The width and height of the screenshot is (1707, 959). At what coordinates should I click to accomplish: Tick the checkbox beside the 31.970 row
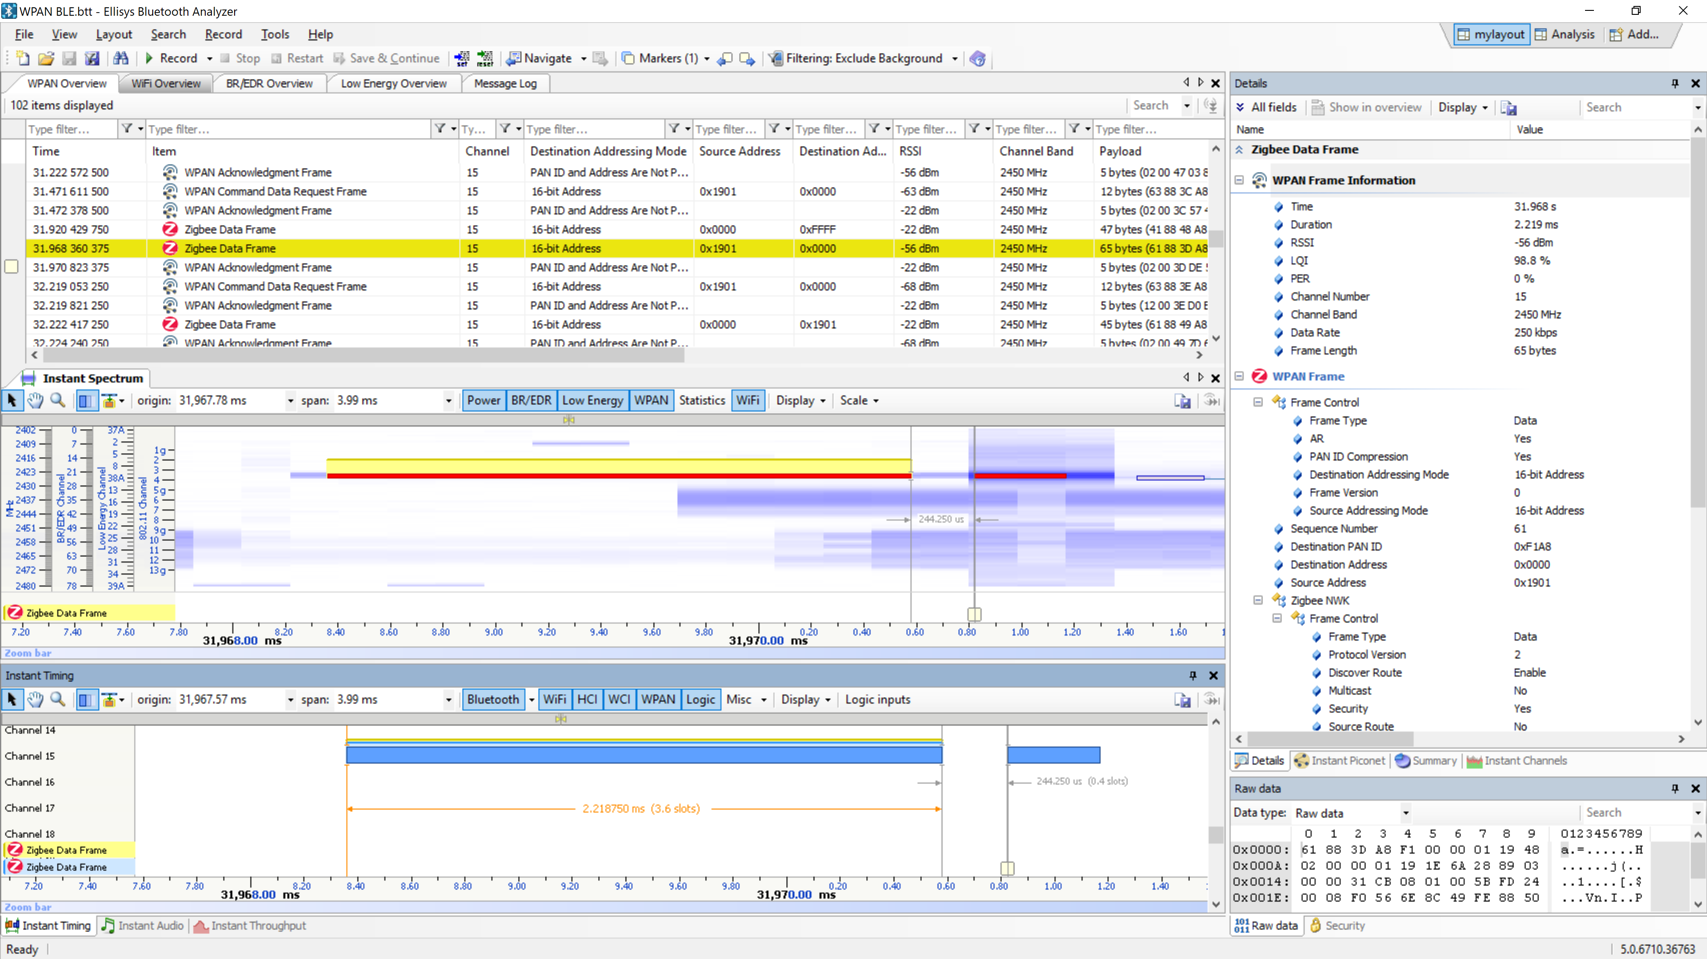[x=12, y=267]
